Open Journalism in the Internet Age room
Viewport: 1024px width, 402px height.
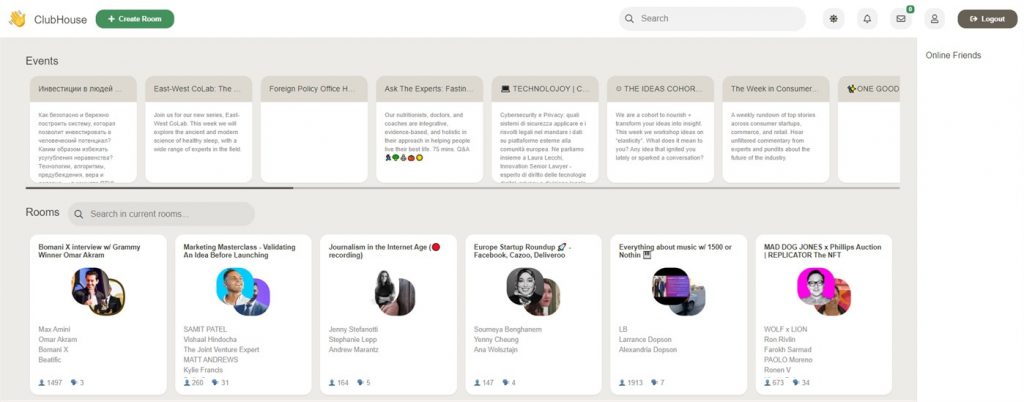(x=385, y=251)
